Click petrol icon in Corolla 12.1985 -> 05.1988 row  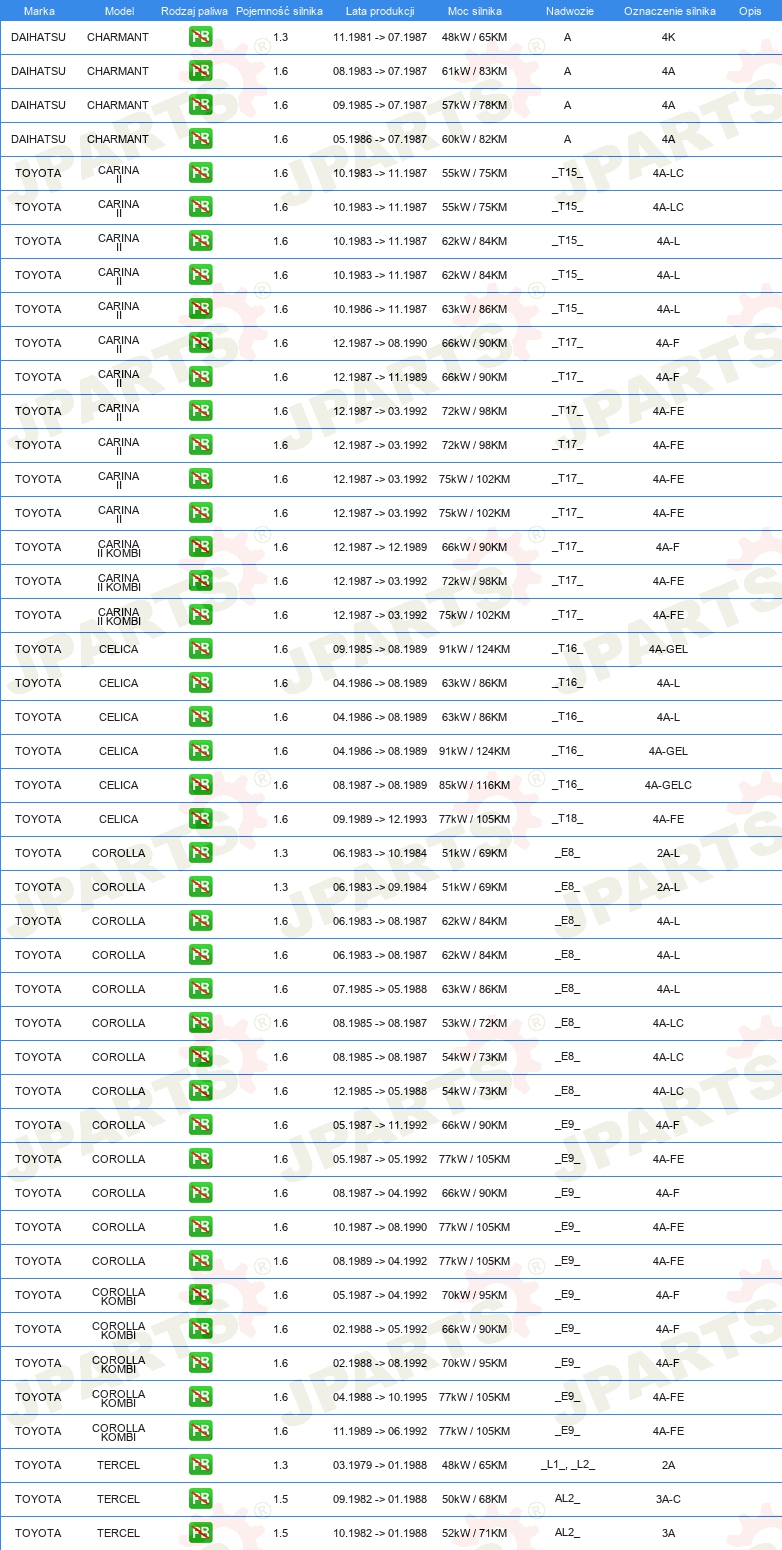200,1091
